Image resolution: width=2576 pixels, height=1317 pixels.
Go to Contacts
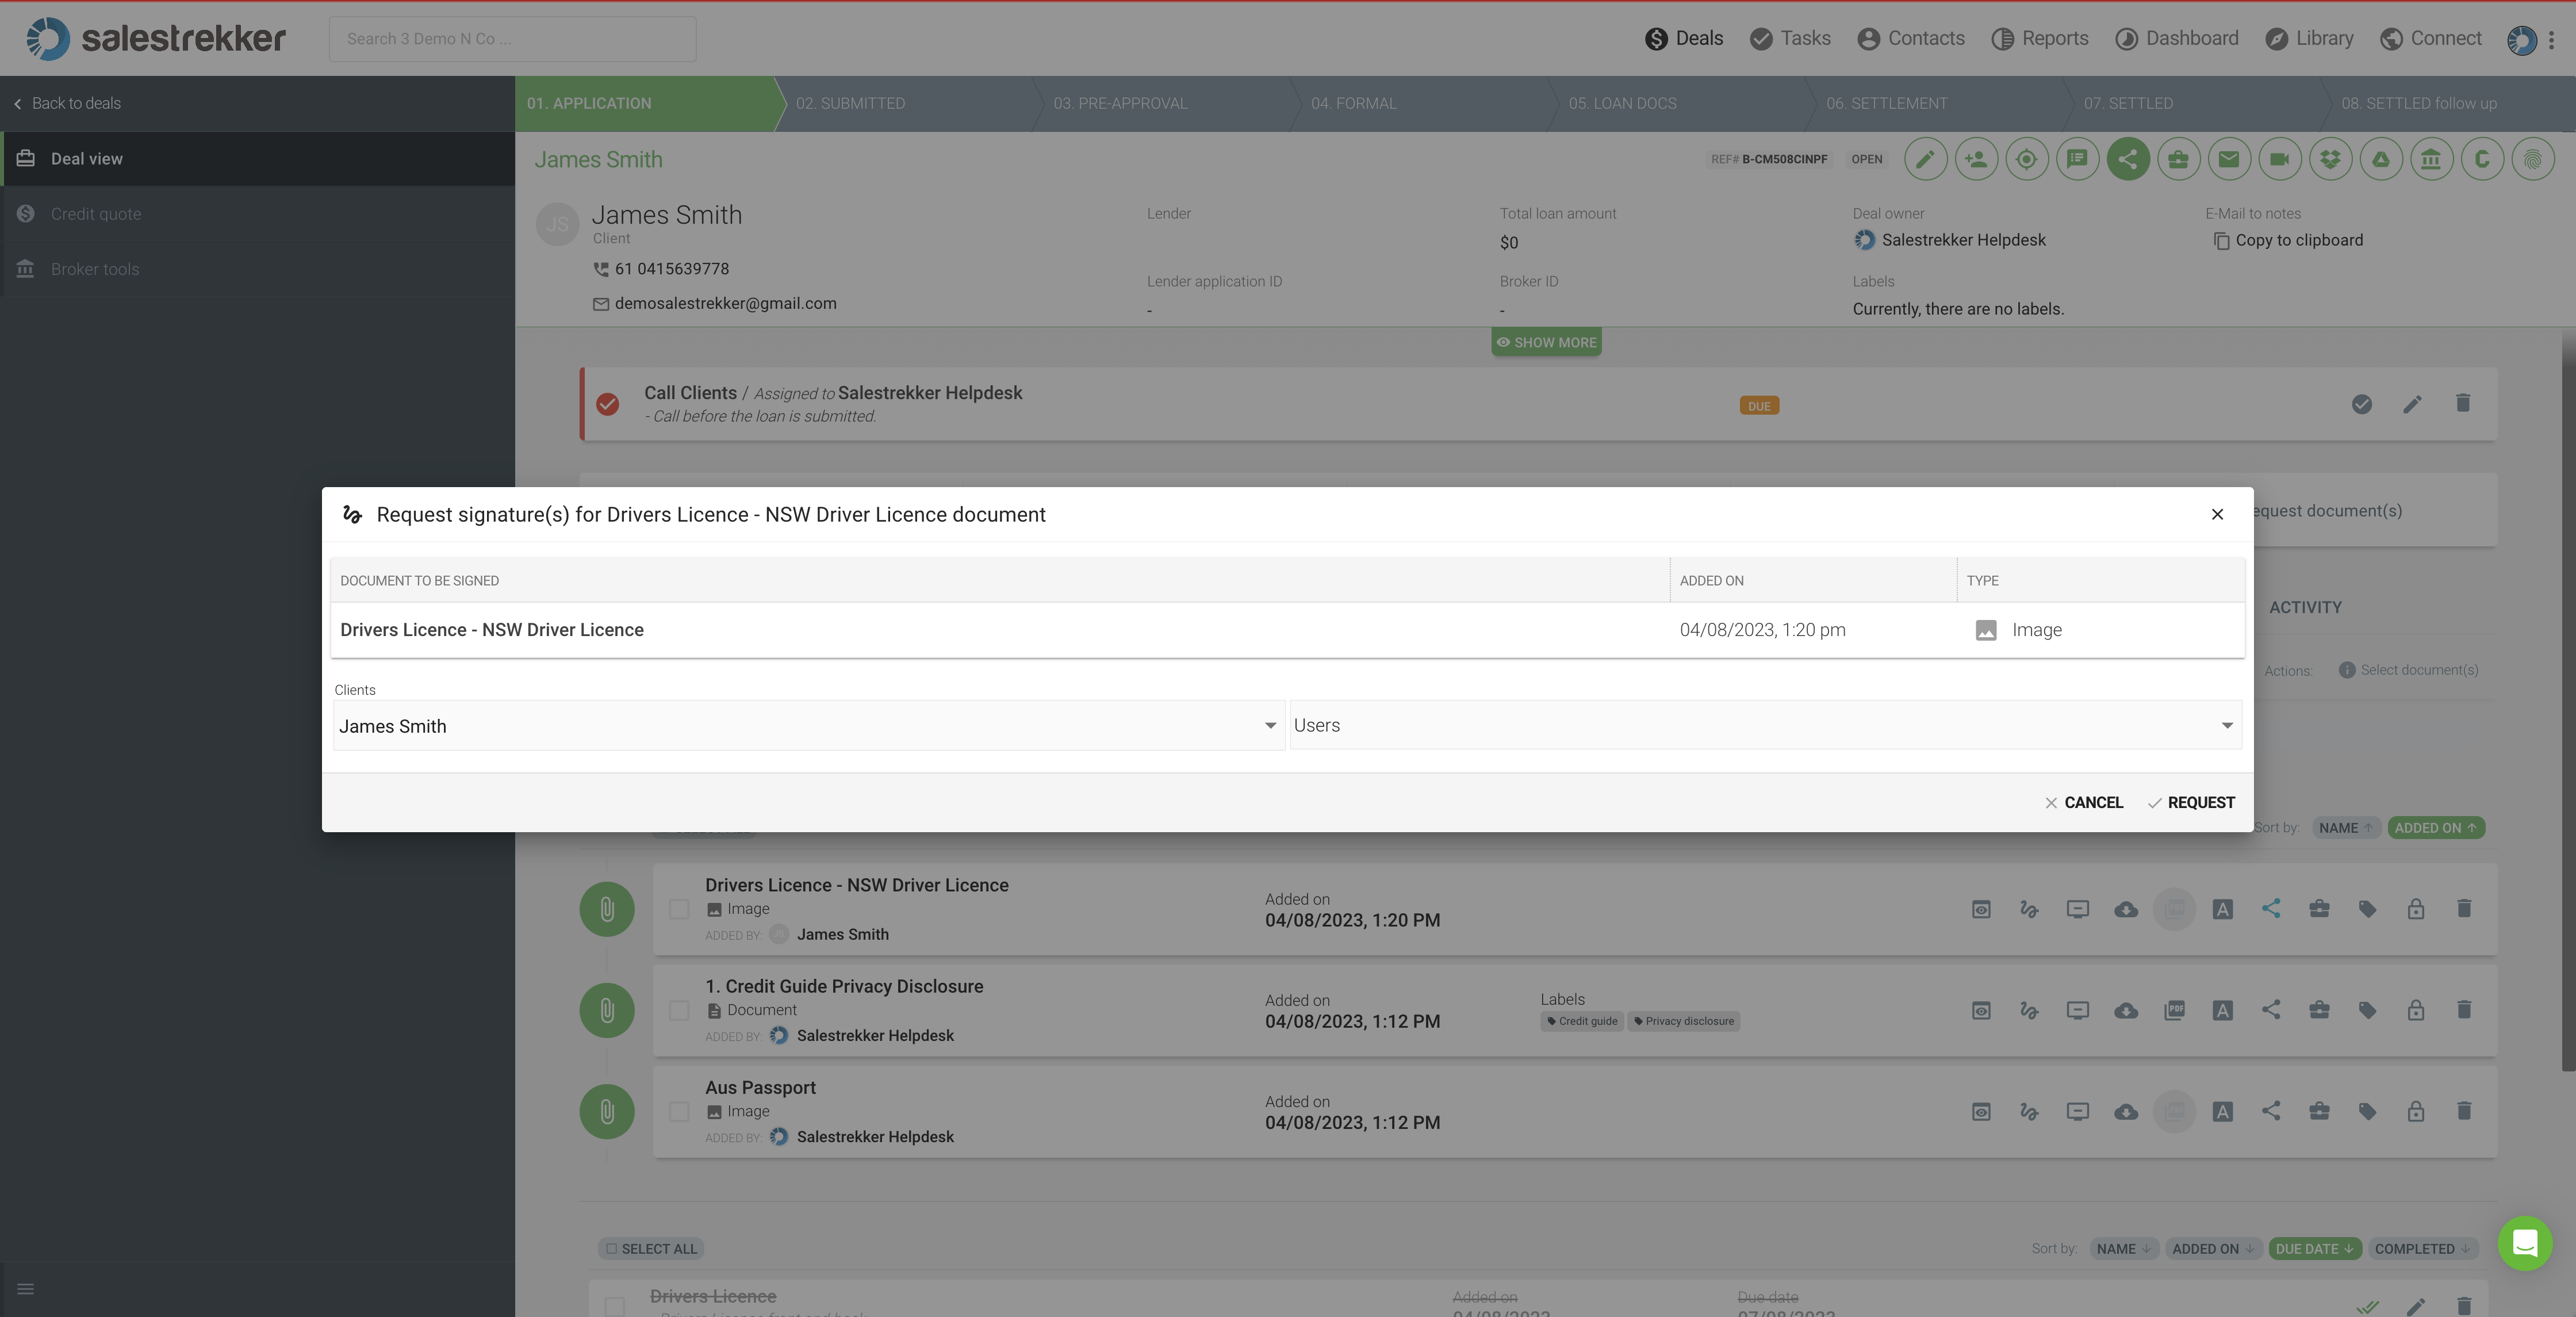(1911, 38)
